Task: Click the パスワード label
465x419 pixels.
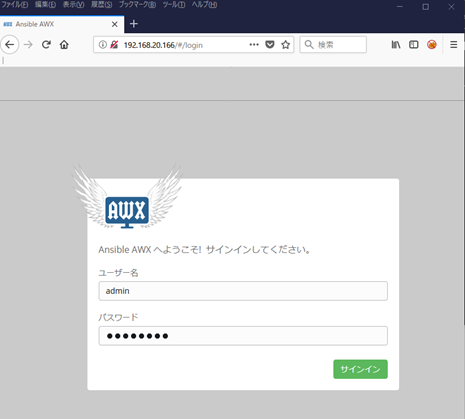Action: (118, 317)
